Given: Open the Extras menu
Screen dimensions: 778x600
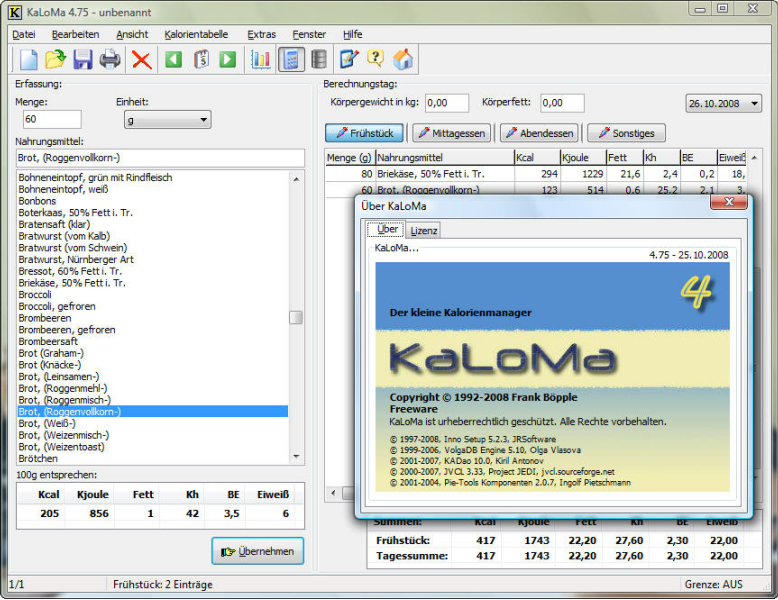Looking at the screenshot, I should tap(261, 34).
